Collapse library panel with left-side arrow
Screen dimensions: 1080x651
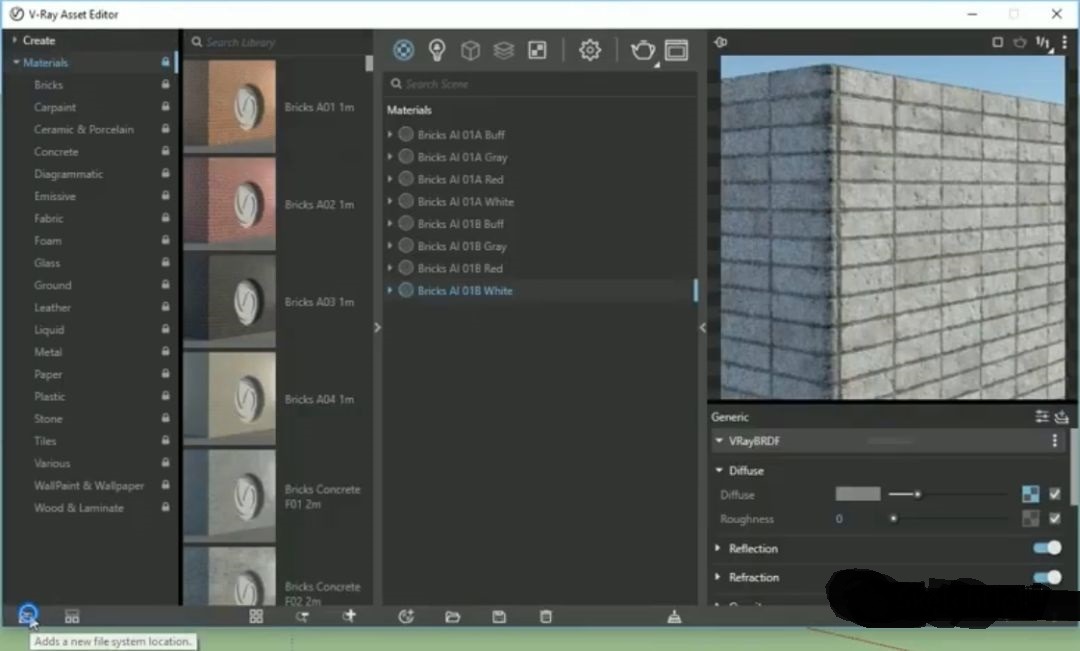pyautogui.click(x=377, y=327)
